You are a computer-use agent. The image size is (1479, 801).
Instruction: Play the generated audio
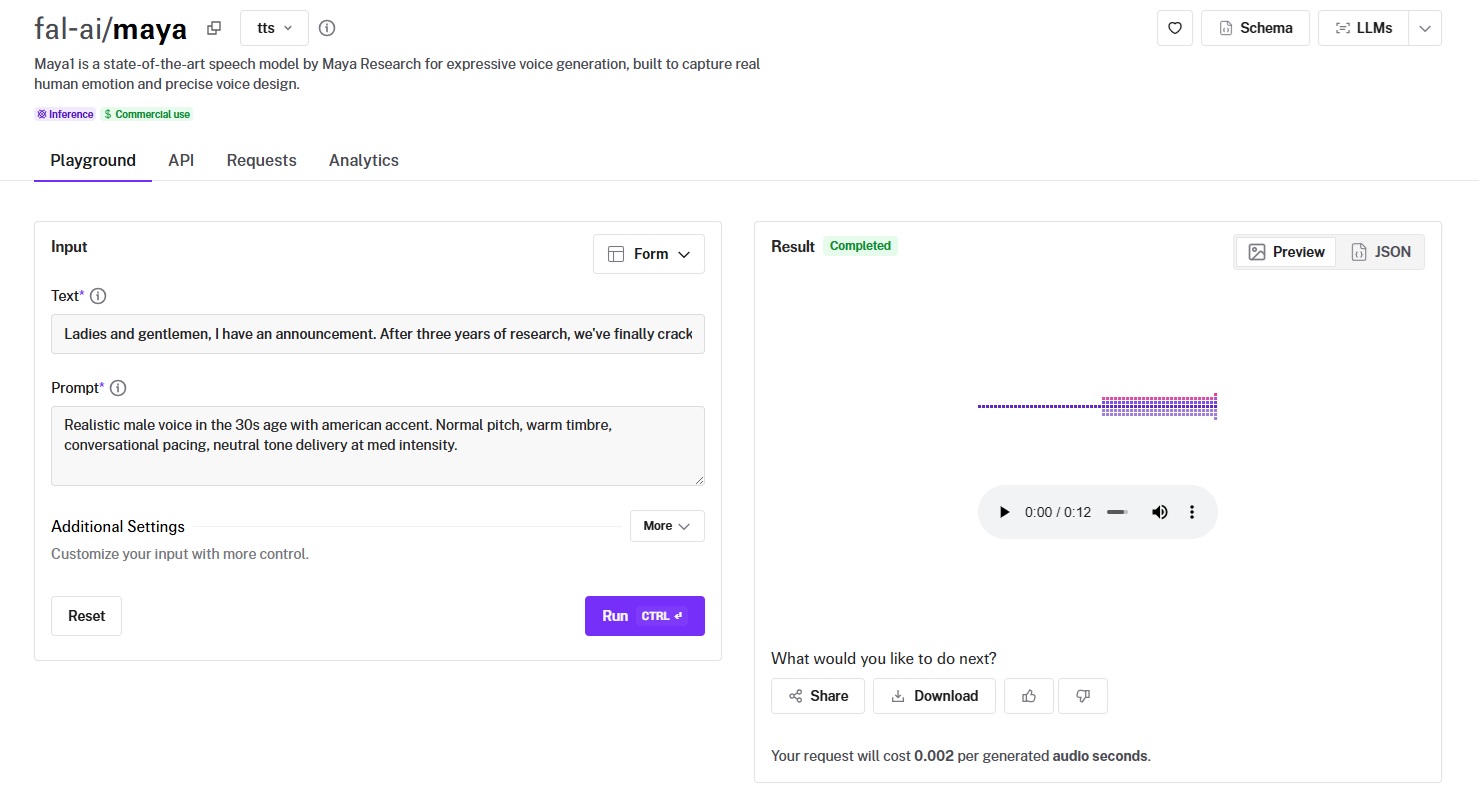(1004, 512)
